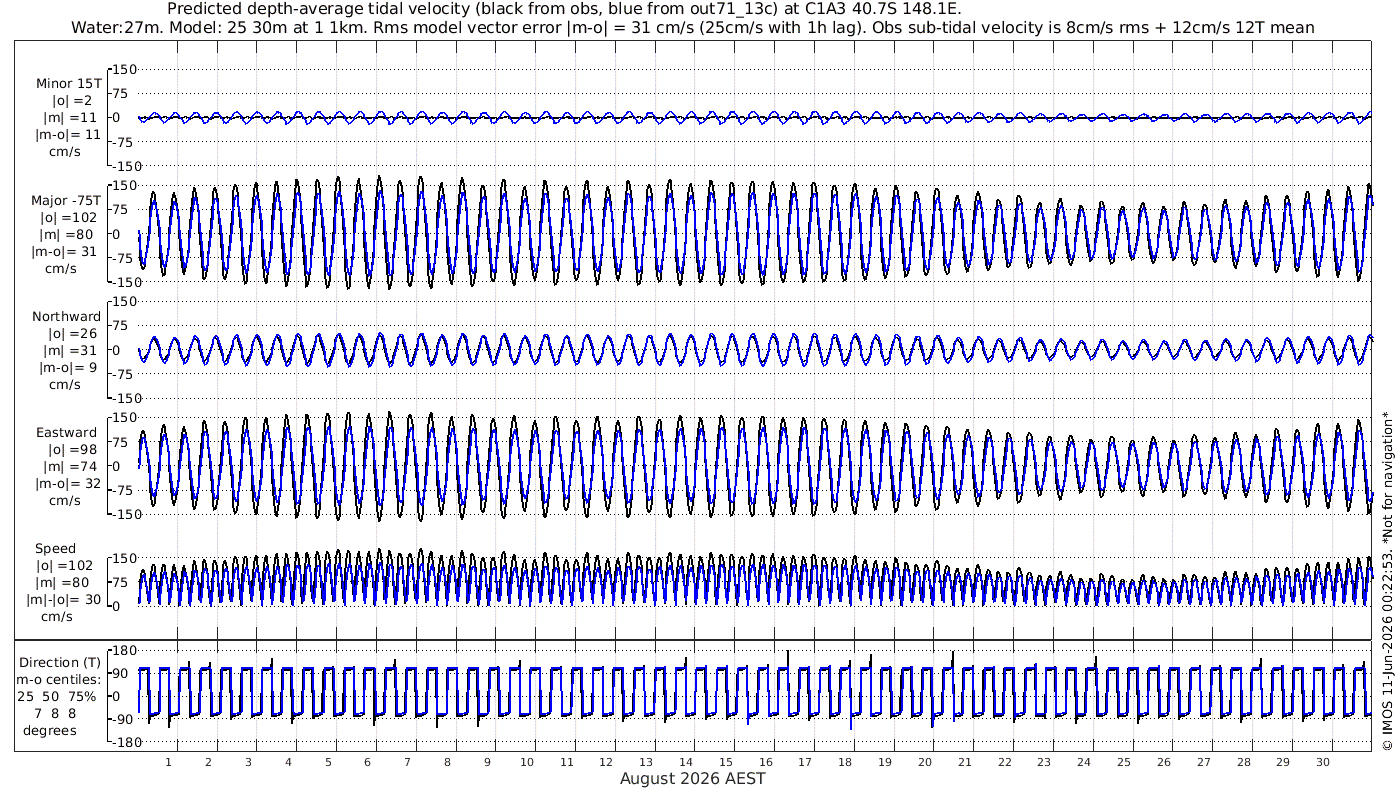Image resolution: width=1400 pixels, height=800 pixels.
Task: Click '|m| =74' under Eastward
Action: tap(70, 467)
